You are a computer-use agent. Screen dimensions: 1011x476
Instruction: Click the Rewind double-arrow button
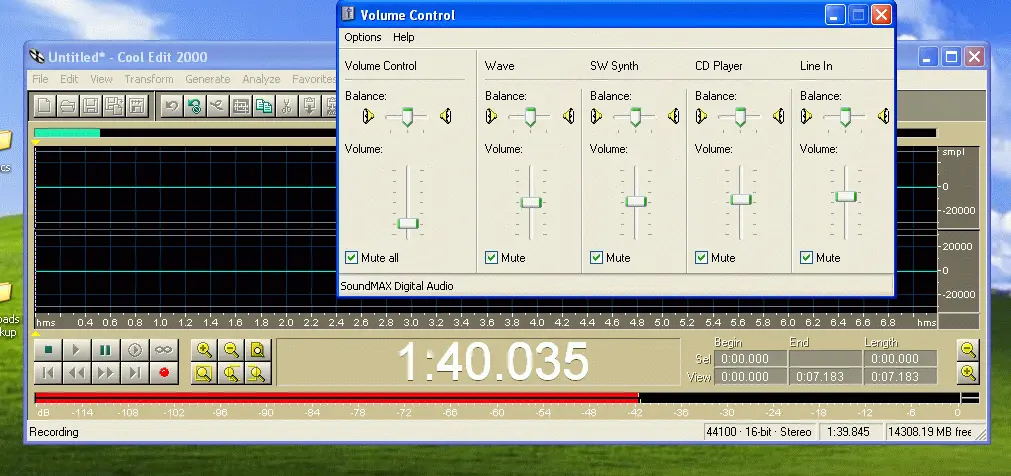(x=76, y=373)
